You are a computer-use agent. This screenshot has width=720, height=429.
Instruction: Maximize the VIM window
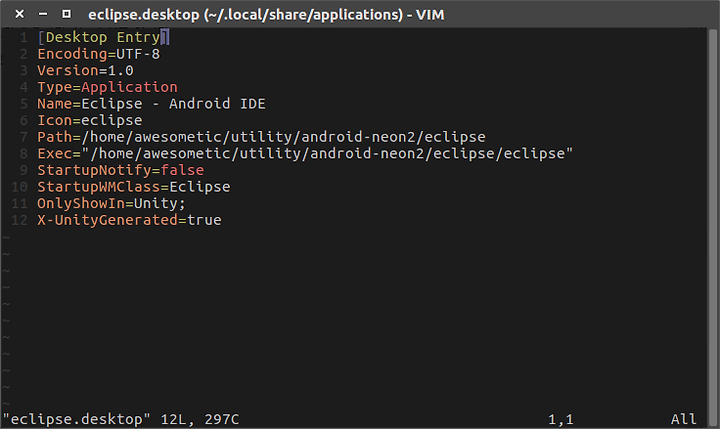point(67,14)
